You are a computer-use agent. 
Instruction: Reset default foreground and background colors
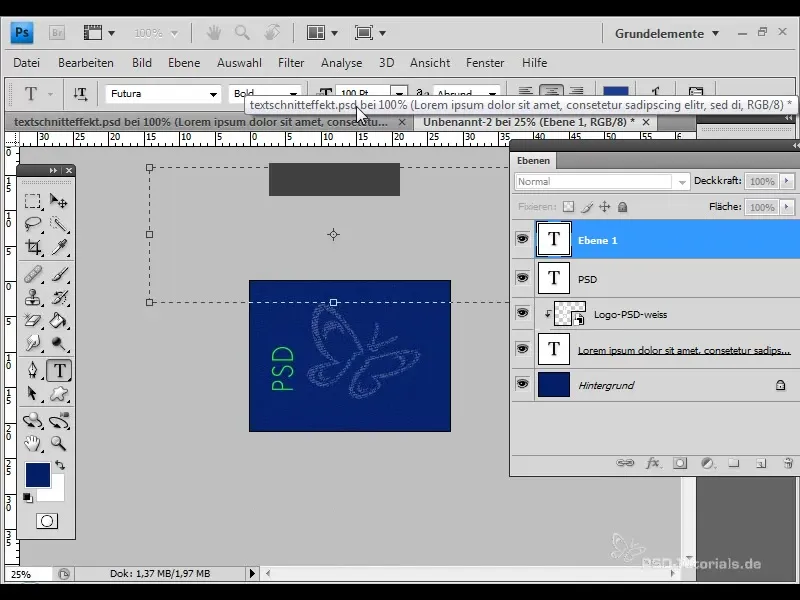point(28,497)
